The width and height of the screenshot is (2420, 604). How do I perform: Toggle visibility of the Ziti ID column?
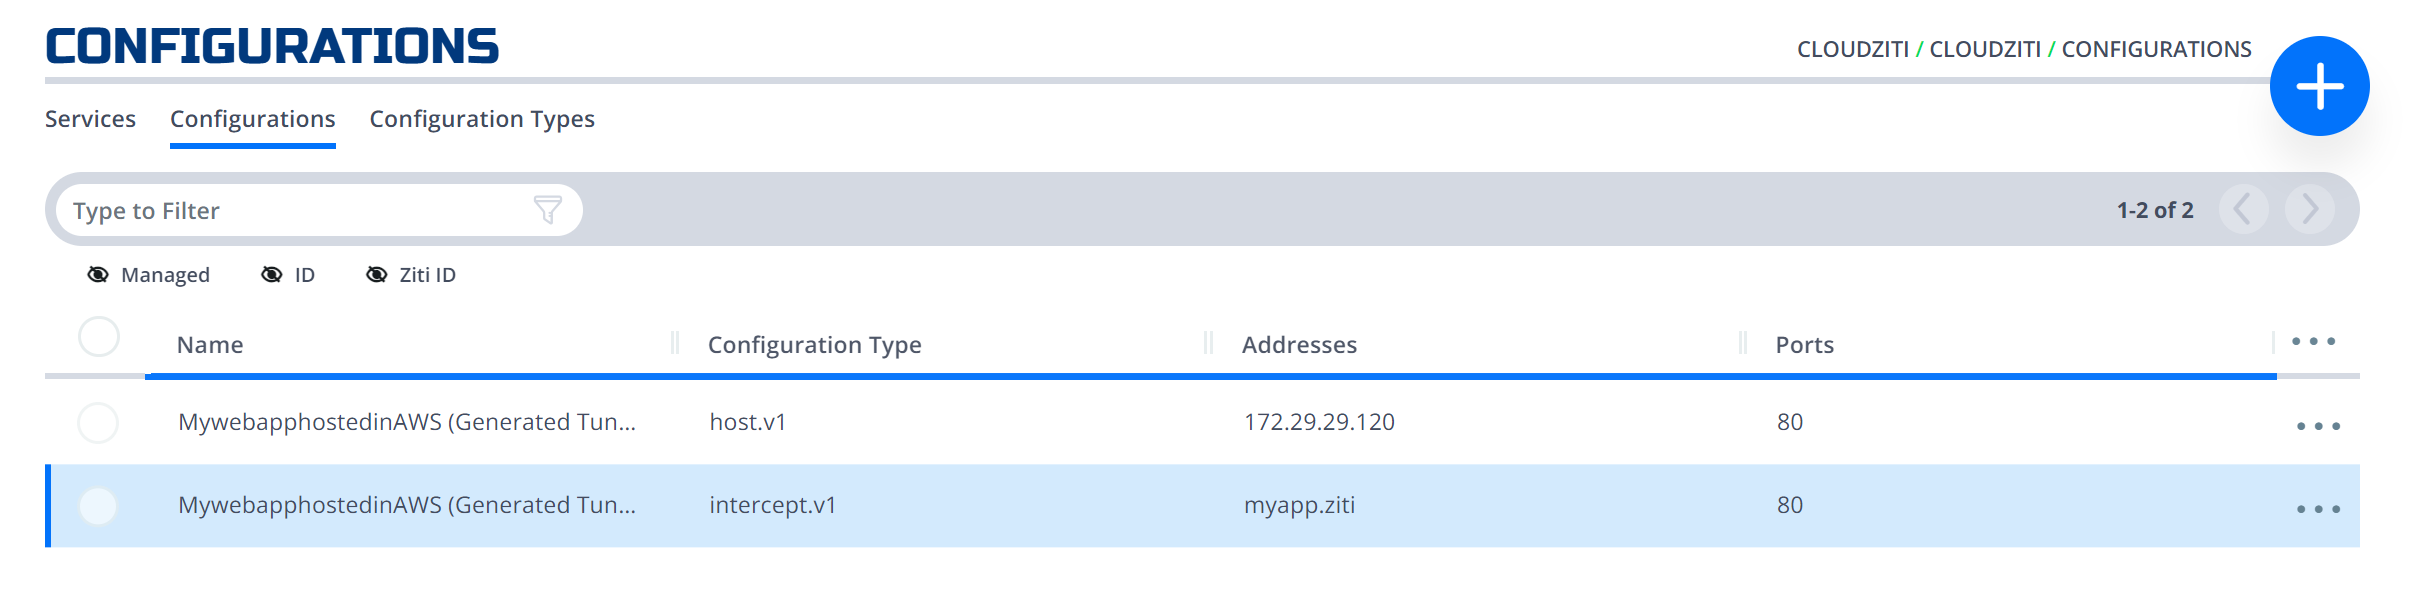(x=411, y=275)
